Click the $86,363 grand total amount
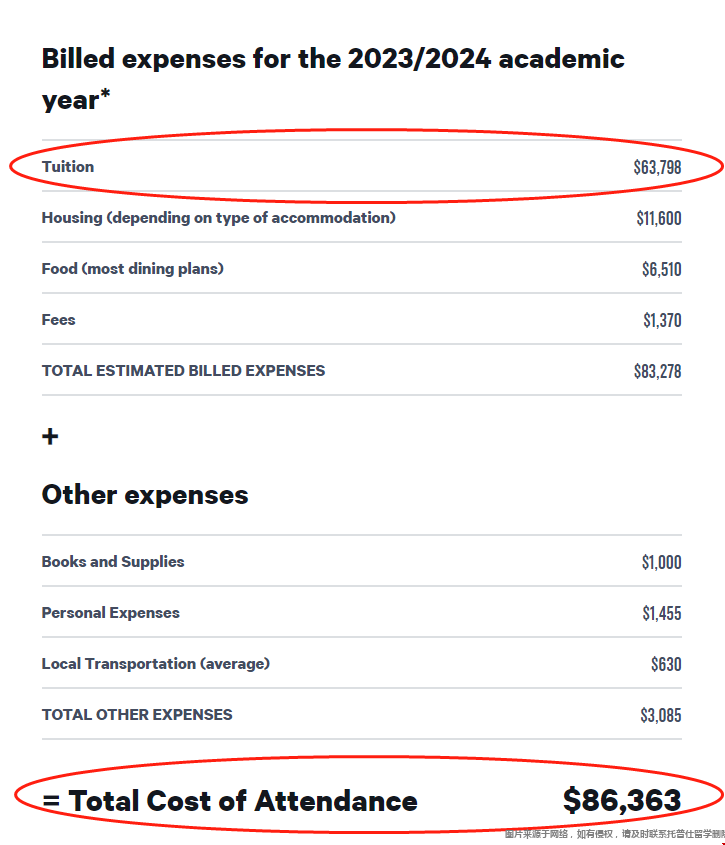Image resolution: width=725 pixels, height=845 pixels. pyautogui.click(x=622, y=800)
